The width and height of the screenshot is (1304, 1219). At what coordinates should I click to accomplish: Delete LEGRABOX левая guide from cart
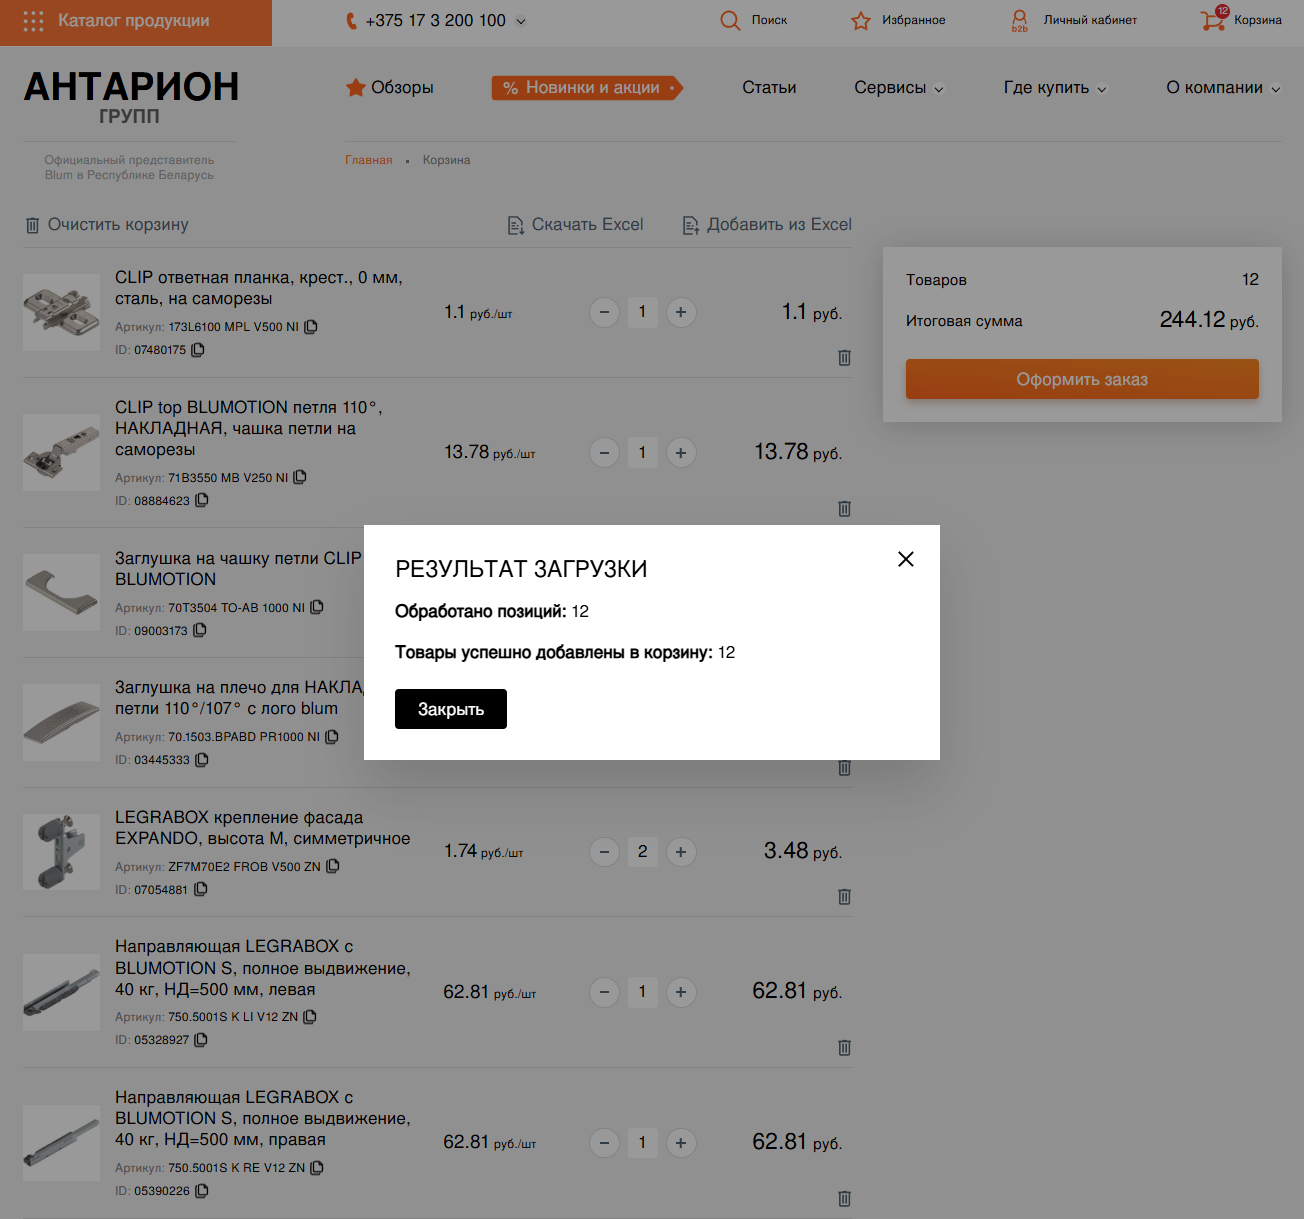[844, 1048]
